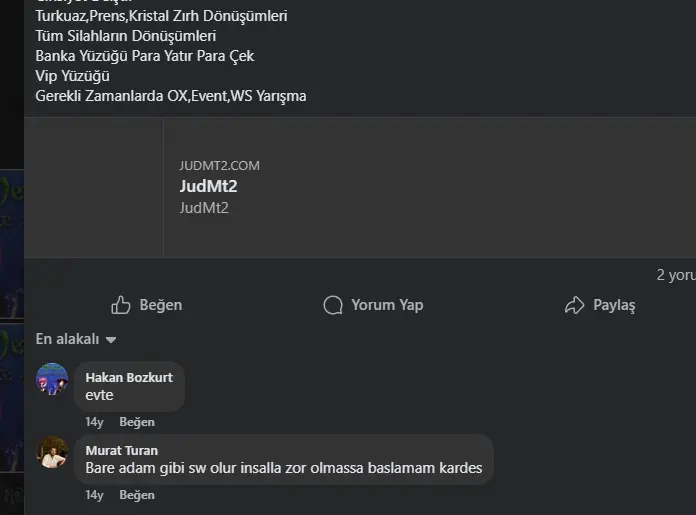Click the empty link preview thumbnail
The image size is (696, 515).
coord(93,188)
